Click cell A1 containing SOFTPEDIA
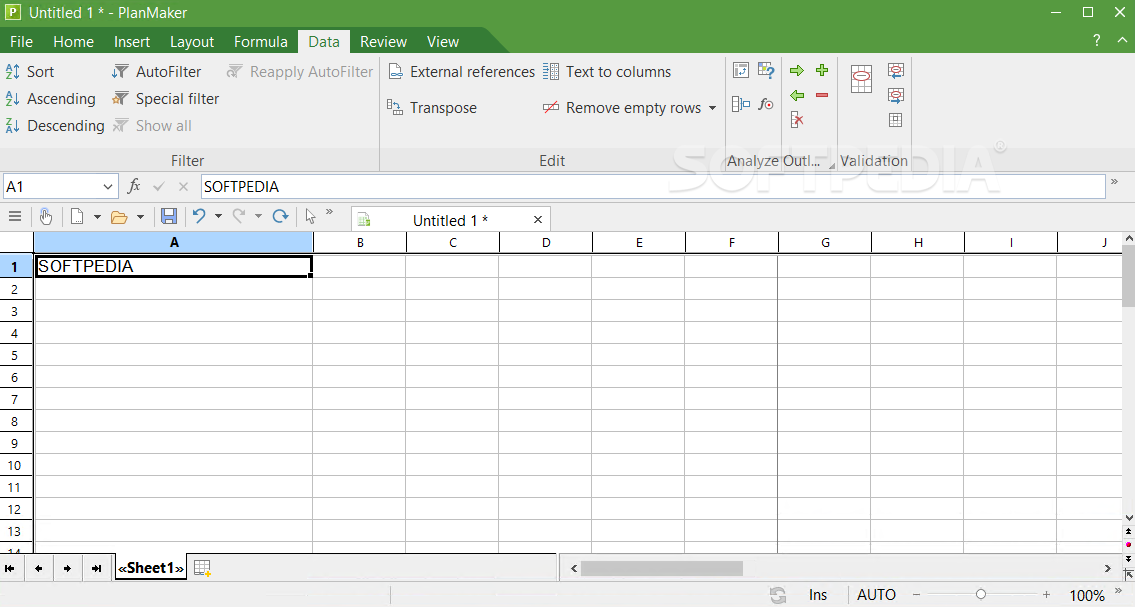The height and width of the screenshot is (607, 1135). click(174, 266)
